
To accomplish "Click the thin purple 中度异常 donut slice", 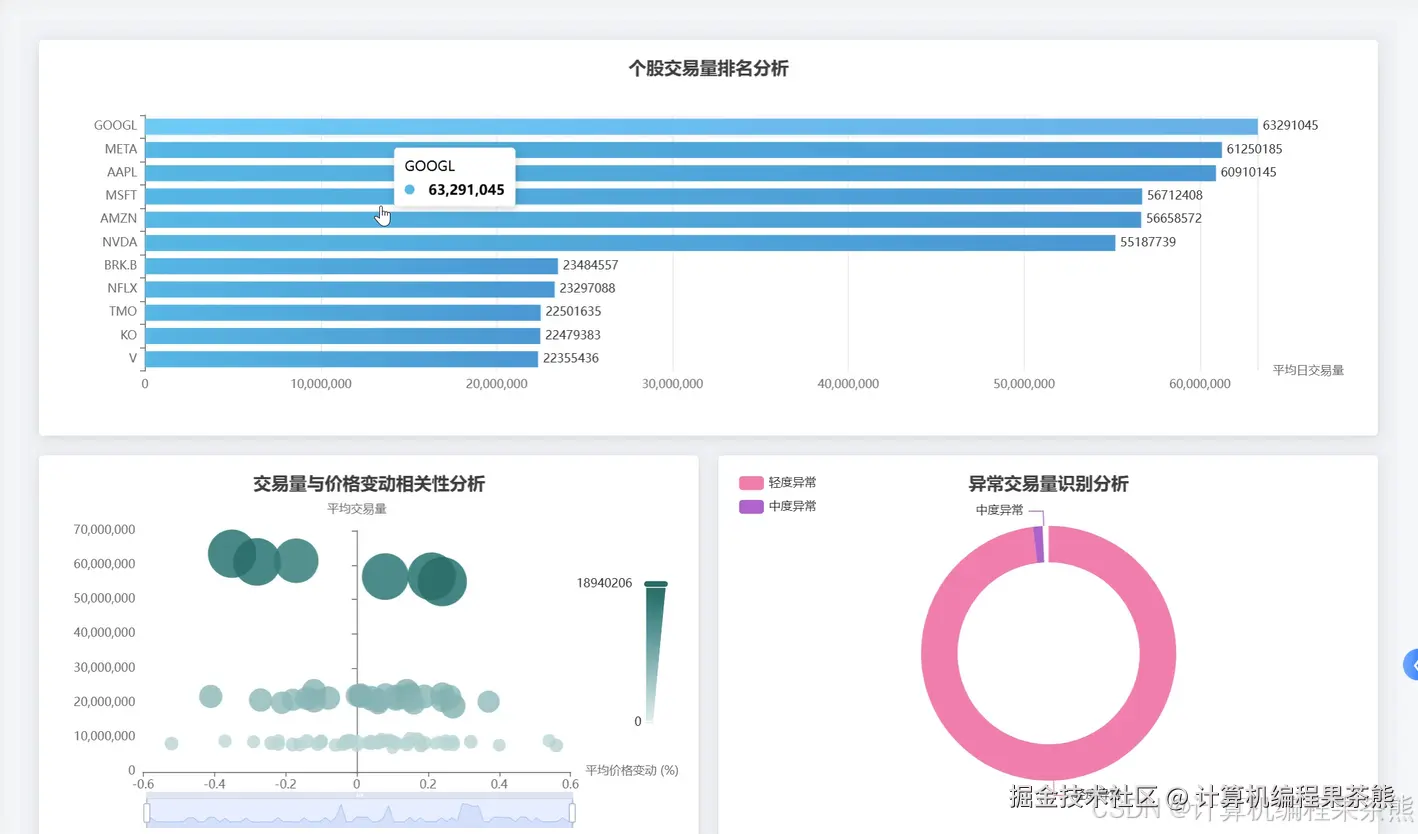I will pos(1039,545).
